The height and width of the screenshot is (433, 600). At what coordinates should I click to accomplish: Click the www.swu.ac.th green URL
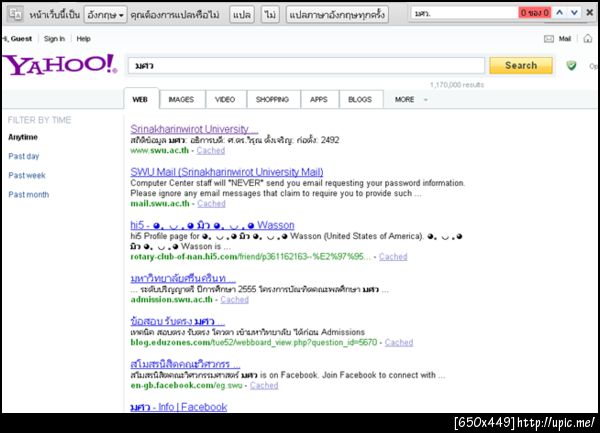tap(160, 150)
